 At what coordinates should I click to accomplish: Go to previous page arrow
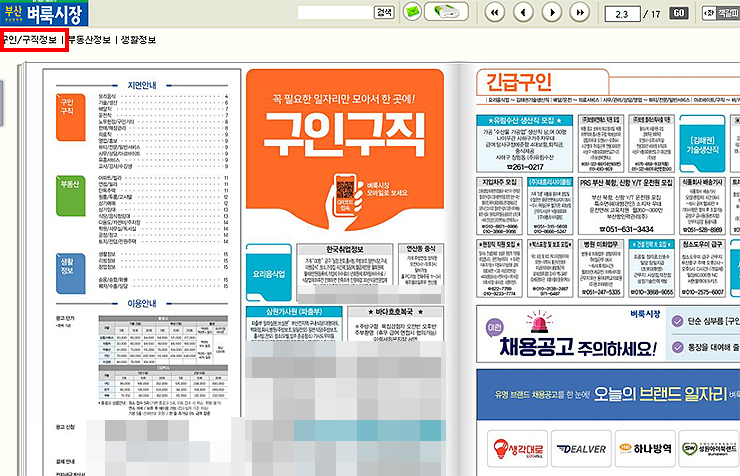523,12
